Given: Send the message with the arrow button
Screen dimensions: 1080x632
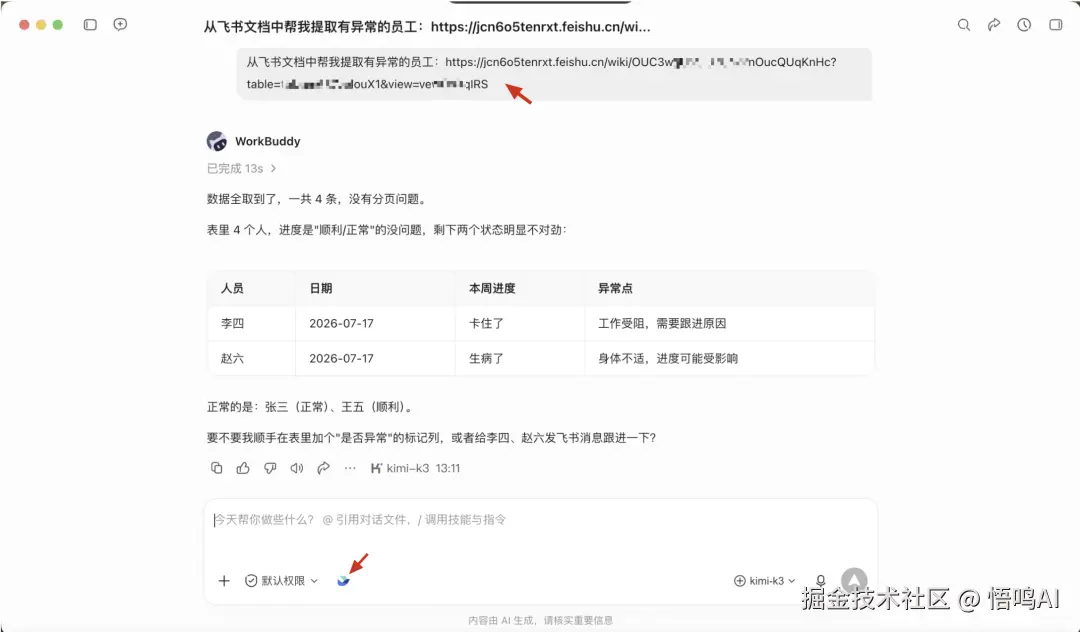Looking at the screenshot, I should point(854,580).
